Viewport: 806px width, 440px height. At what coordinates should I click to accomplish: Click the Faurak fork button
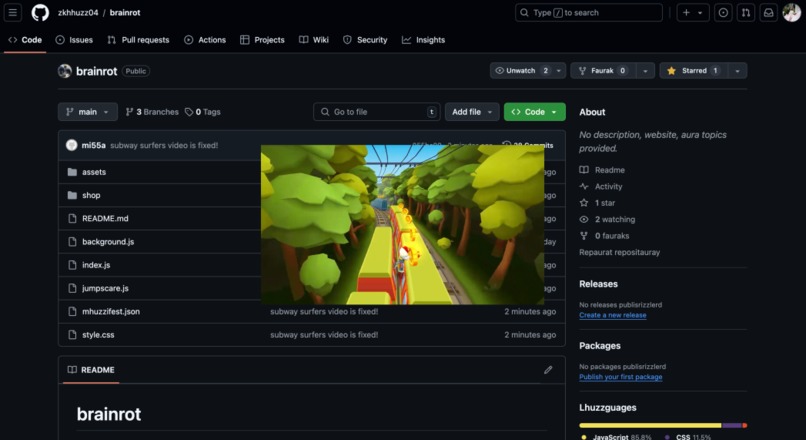[603, 70]
